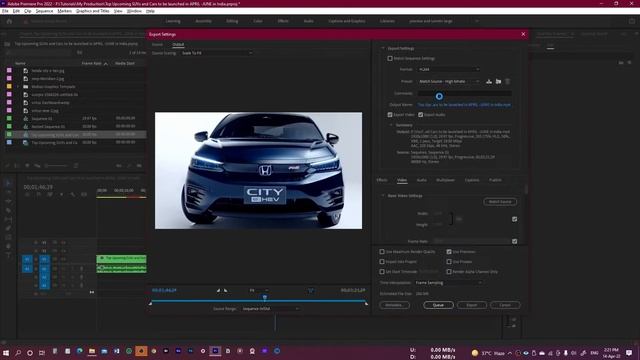Close the Export Settings dialog
This screenshot has height=360, width=640.
tap(523, 34)
